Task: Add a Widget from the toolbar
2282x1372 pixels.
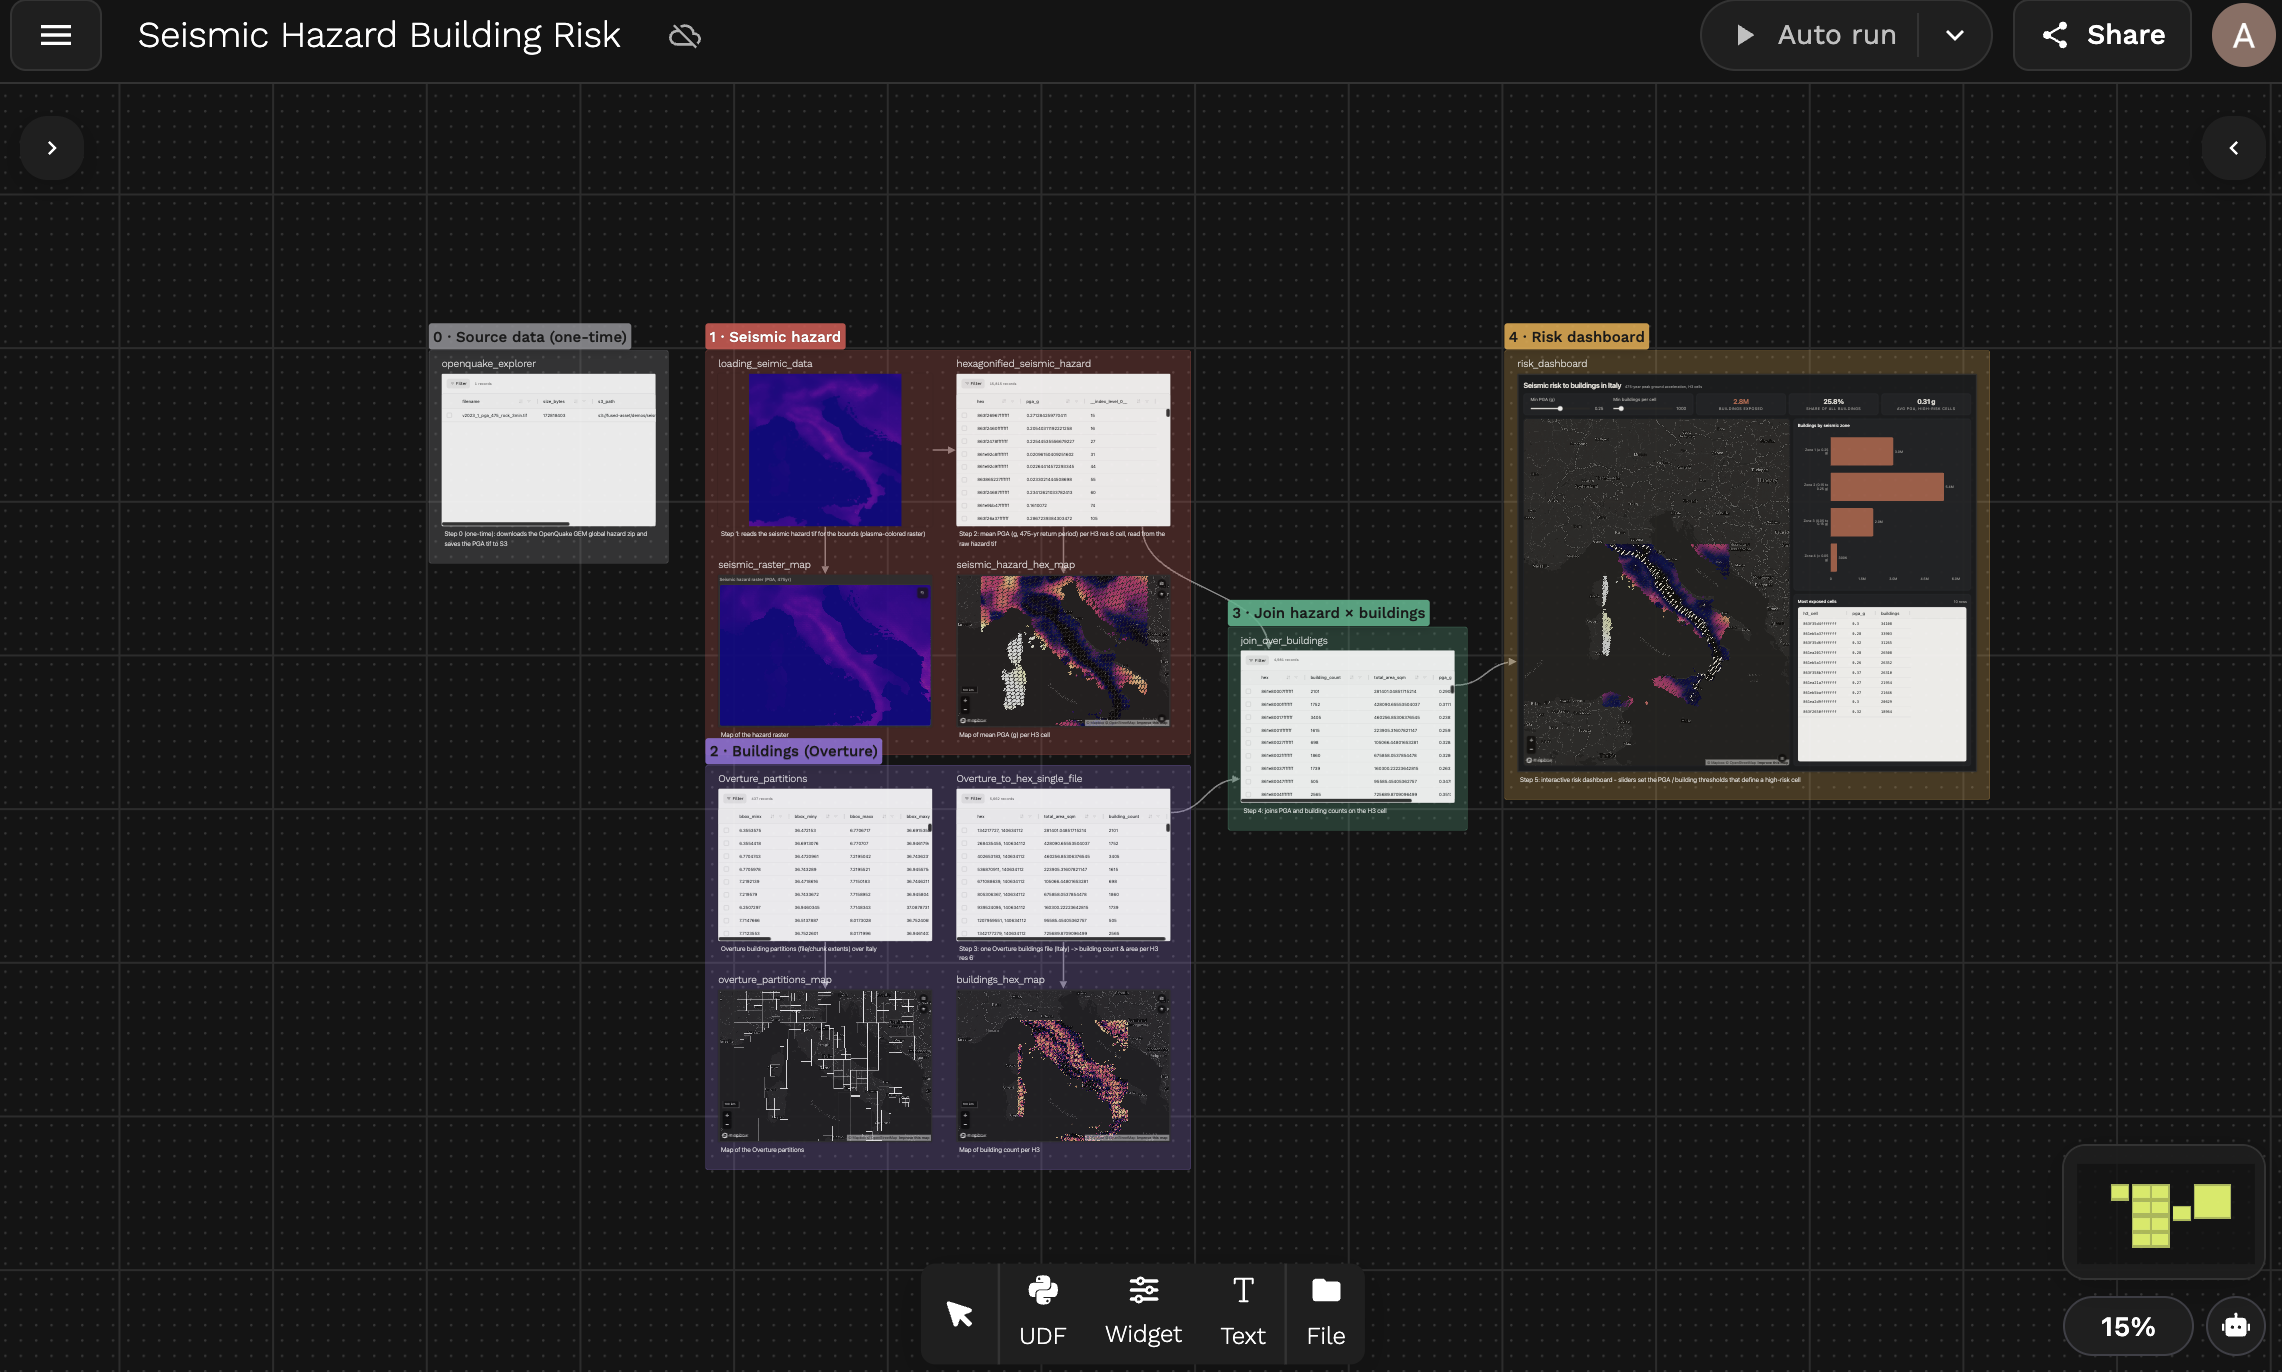Action: [x=1143, y=1312]
